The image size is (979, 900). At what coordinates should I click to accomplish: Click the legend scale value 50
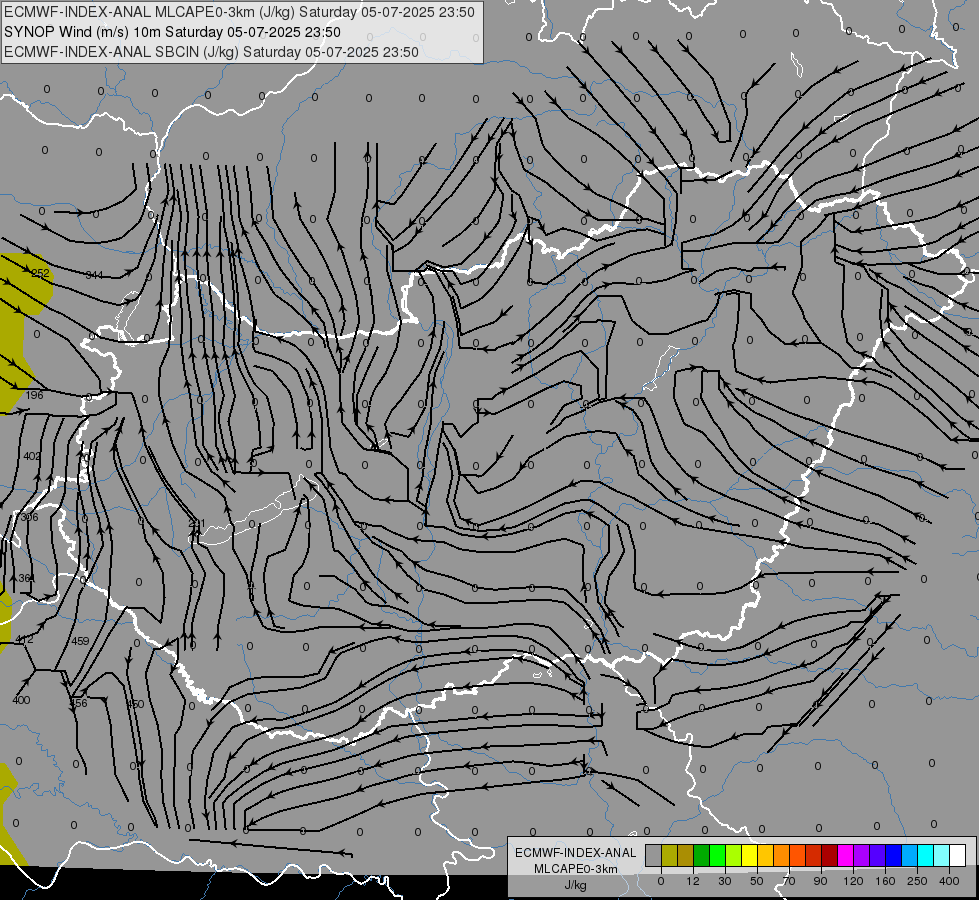coord(757,881)
